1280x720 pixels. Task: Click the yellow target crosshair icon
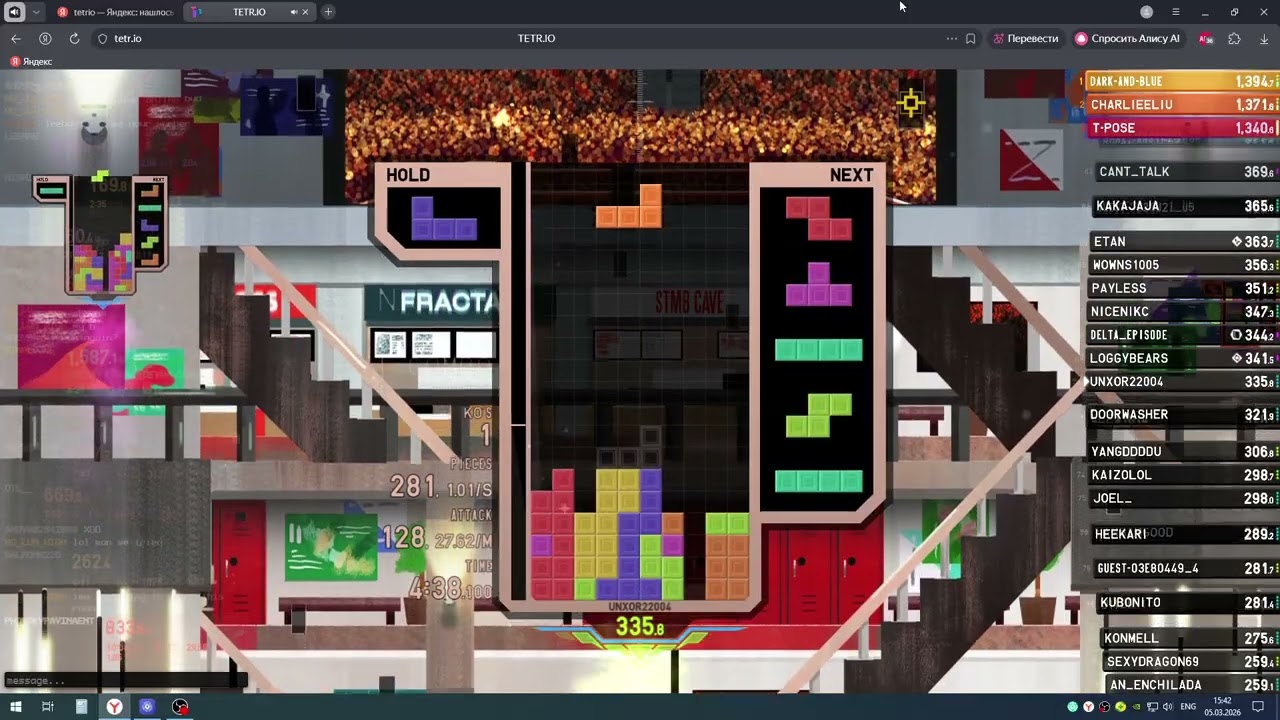click(x=910, y=102)
